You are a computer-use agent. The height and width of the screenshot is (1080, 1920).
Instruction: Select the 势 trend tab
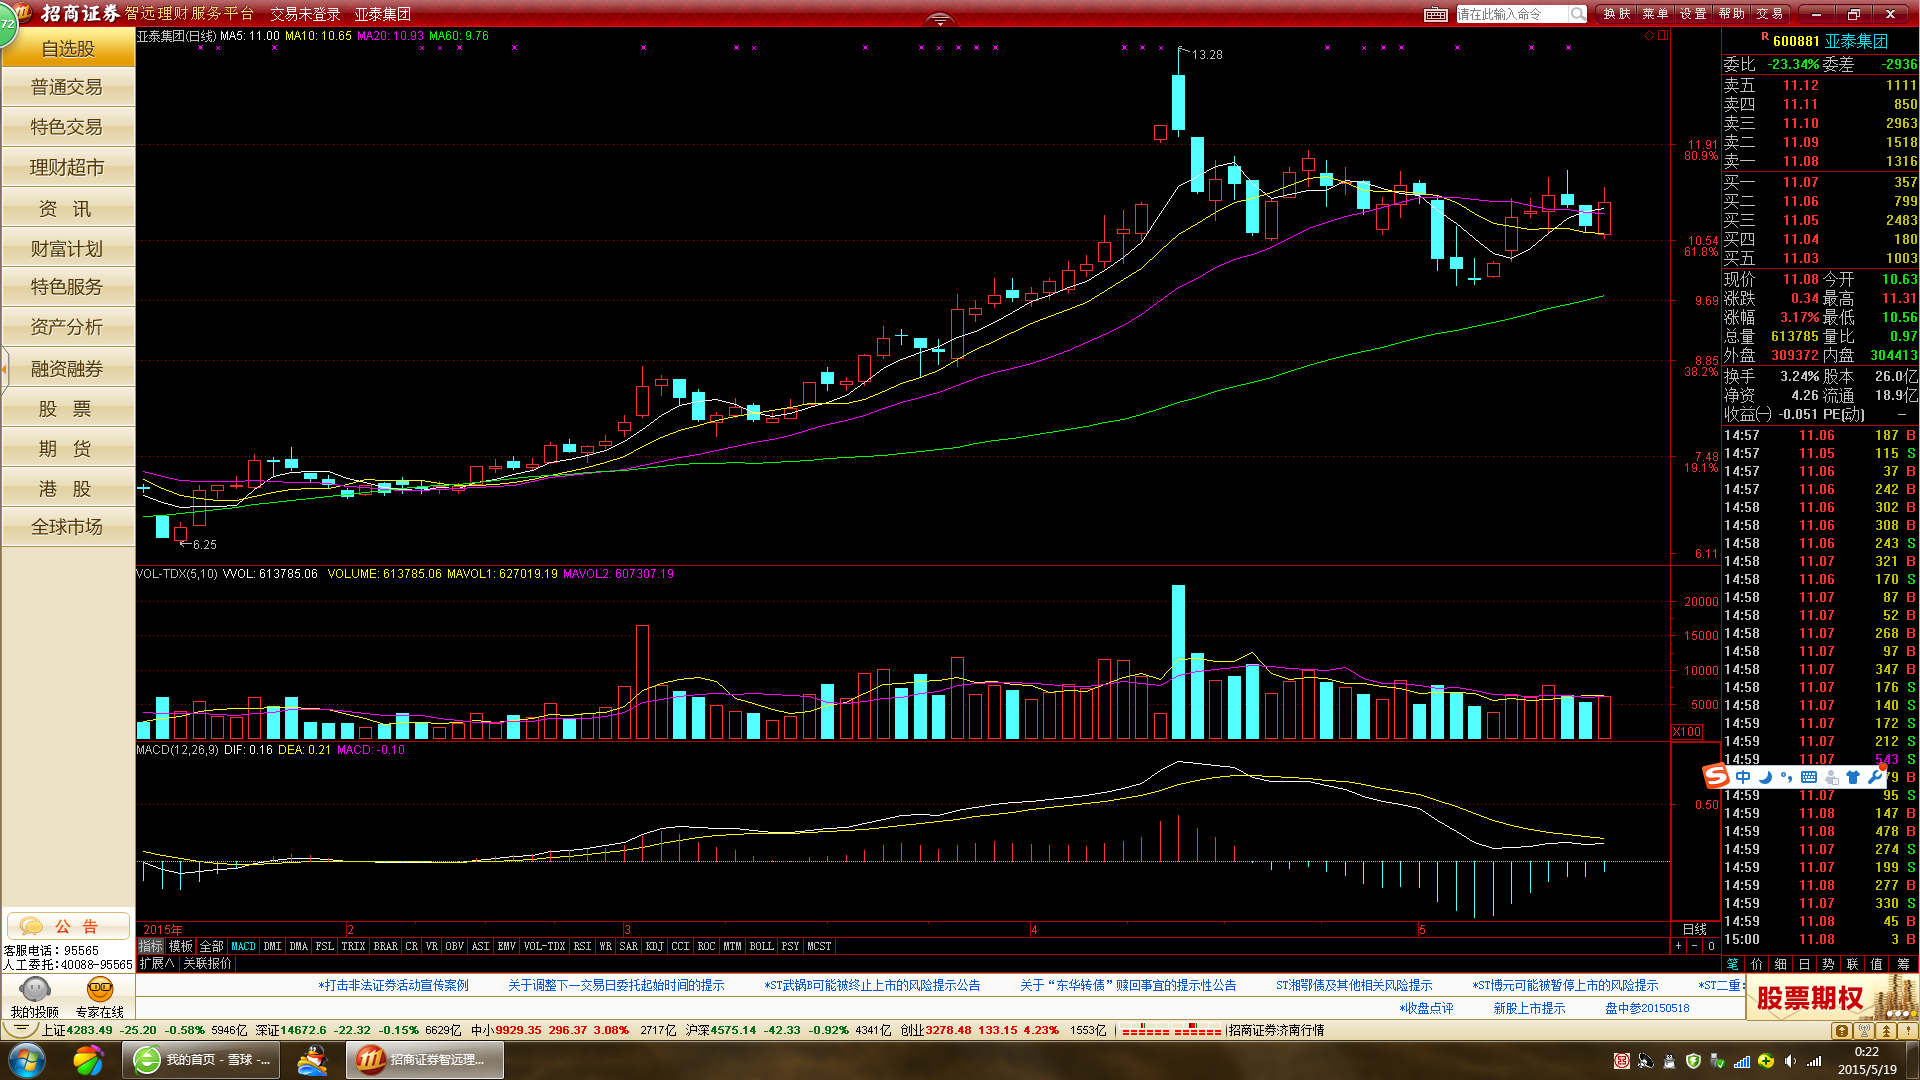pyautogui.click(x=1829, y=964)
